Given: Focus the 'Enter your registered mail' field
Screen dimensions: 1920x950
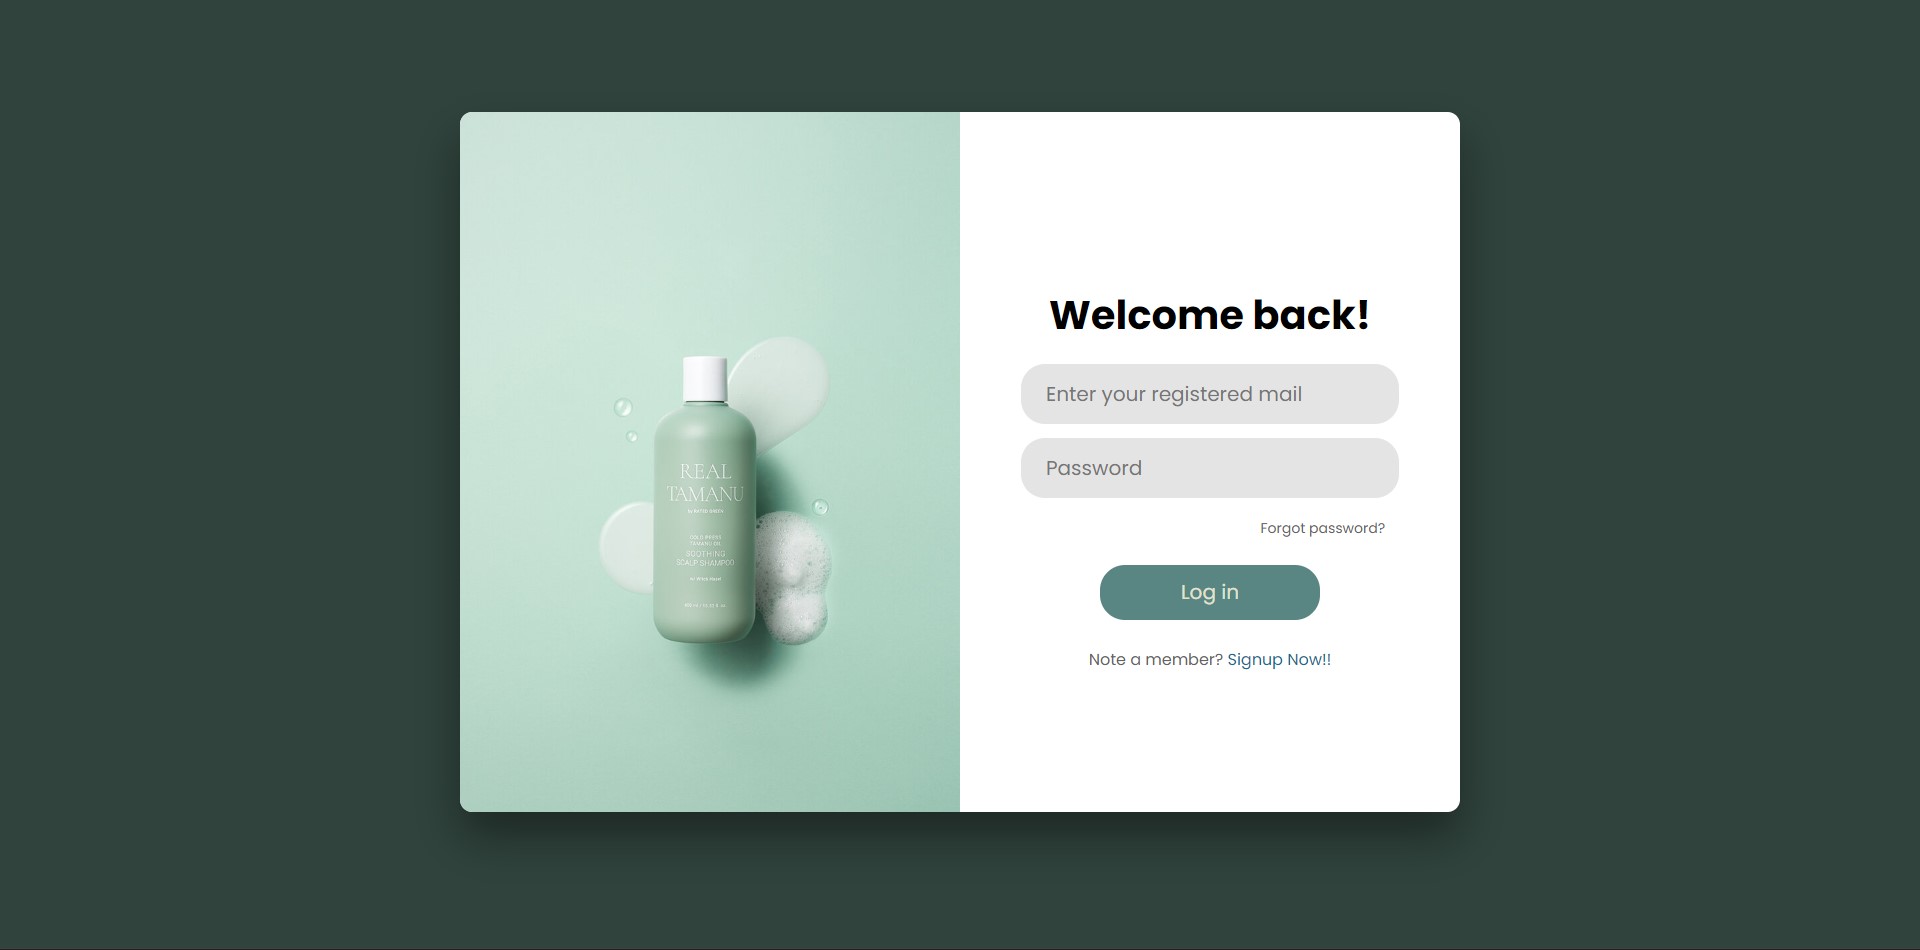Looking at the screenshot, I should [x=1209, y=394].
